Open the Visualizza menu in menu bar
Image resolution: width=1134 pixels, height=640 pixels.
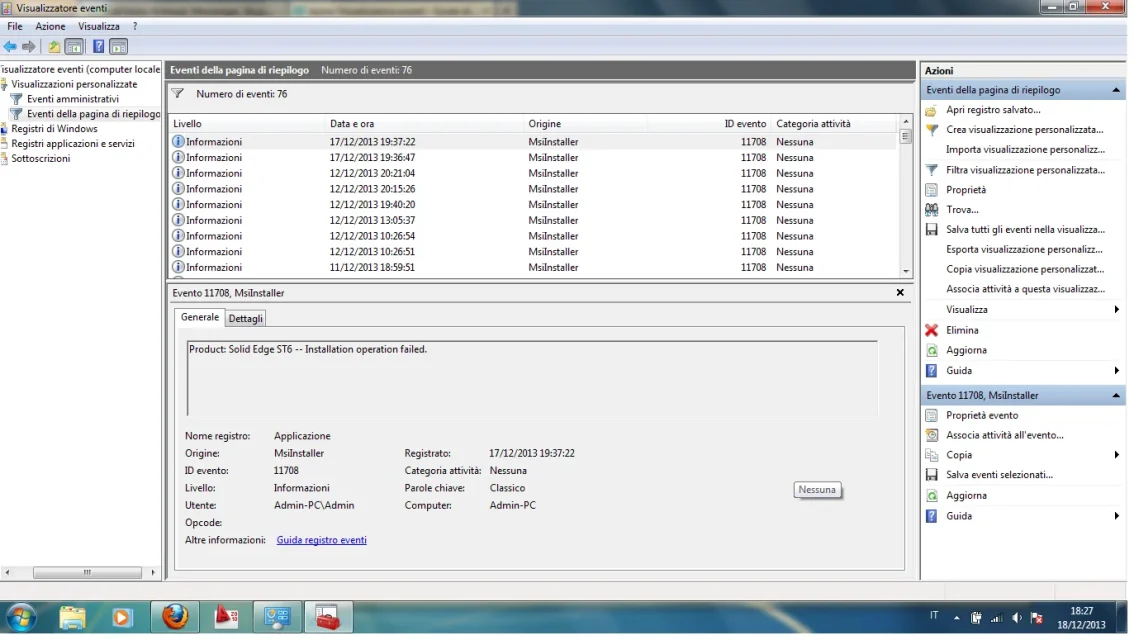(99, 27)
